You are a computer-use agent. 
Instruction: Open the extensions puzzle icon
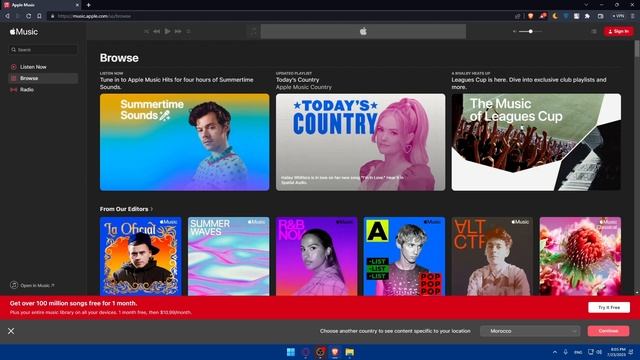coord(587,16)
